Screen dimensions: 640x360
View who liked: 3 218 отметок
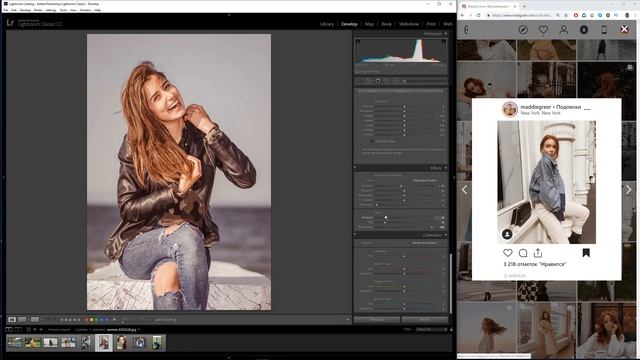(x=535, y=264)
